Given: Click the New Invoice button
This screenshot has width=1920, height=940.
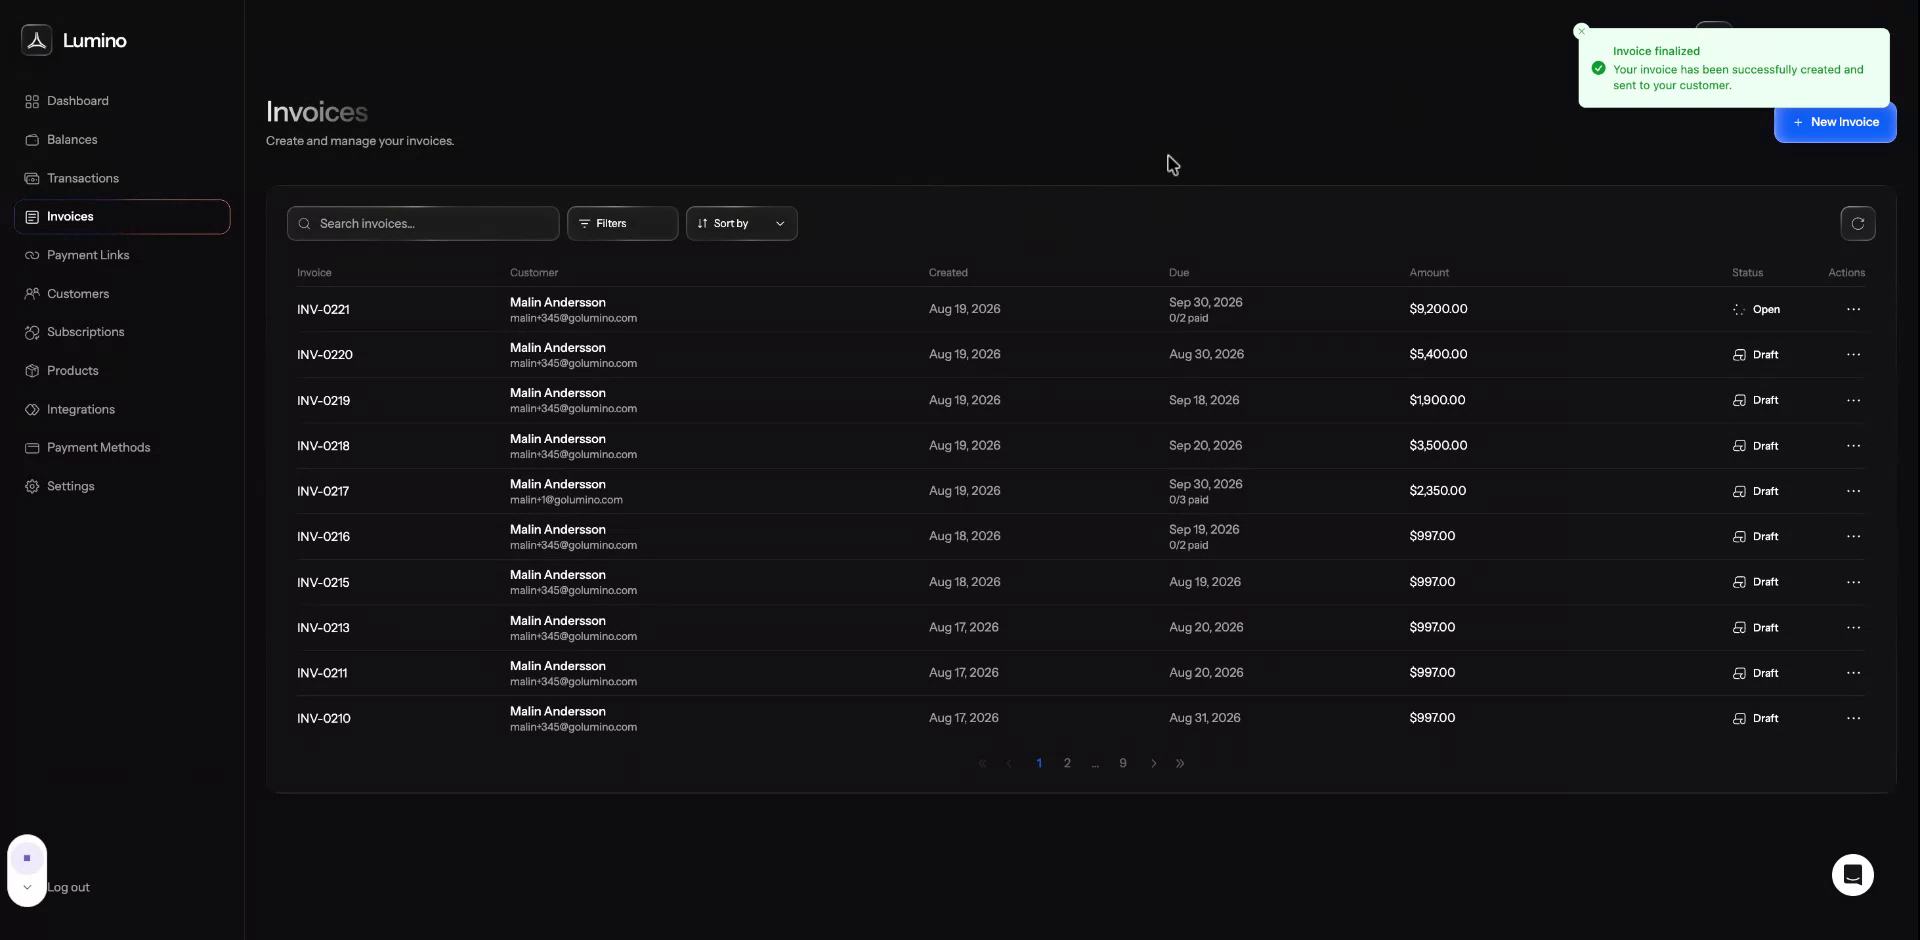Looking at the screenshot, I should [1835, 122].
